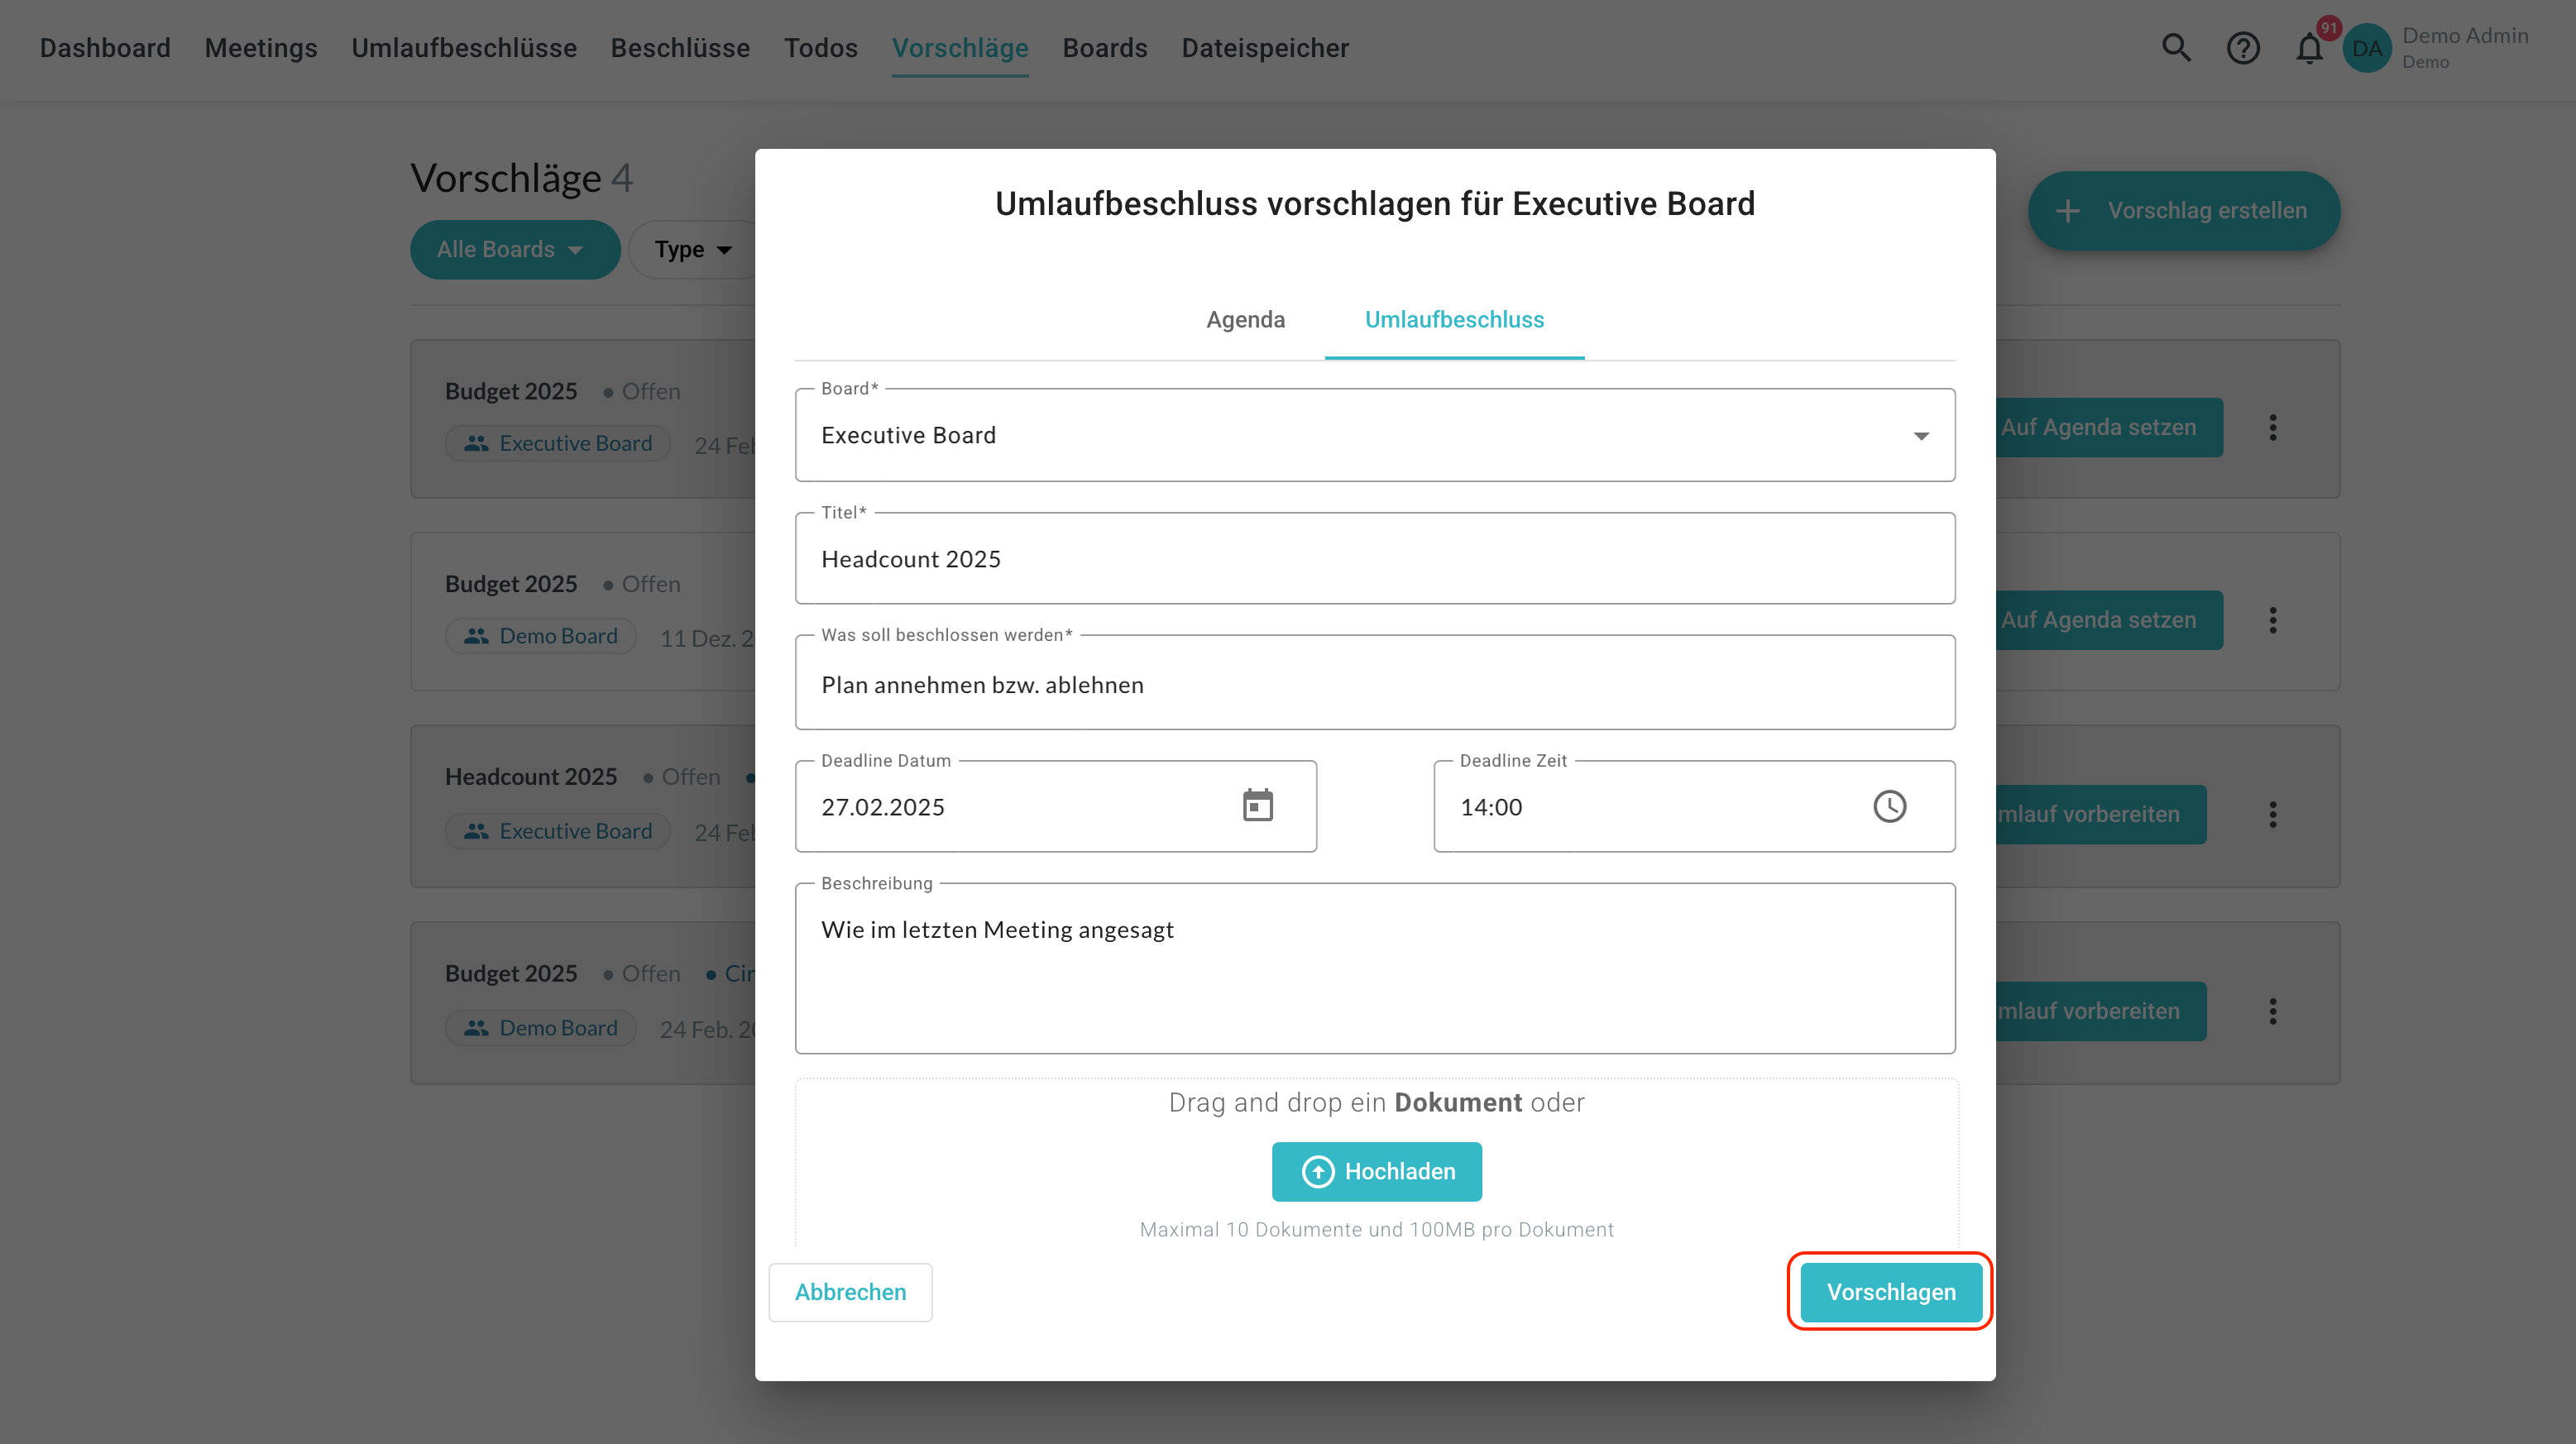Click the Vorschlagen submit button
This screenshot has height=1444, width=2576.
click(1890, 1292)
